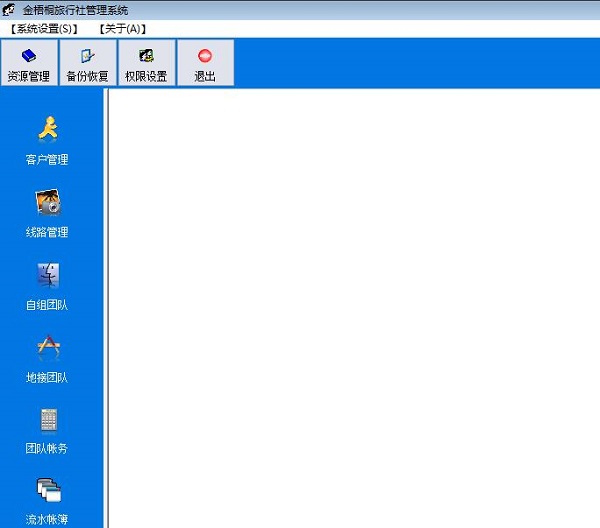
Task: Open 权限设置 permission settings
Action: (x=147, y=62)
